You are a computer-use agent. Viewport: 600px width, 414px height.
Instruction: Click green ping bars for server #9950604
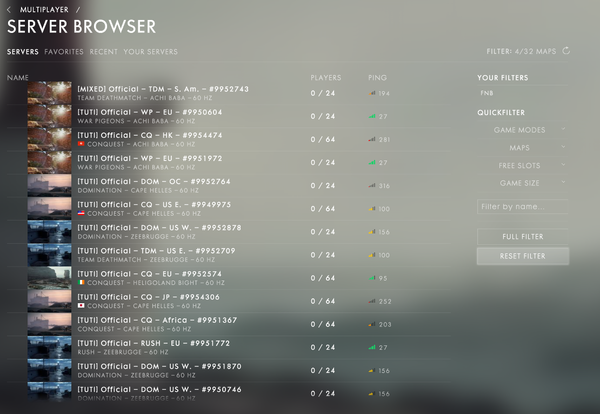tap(372, 116)
